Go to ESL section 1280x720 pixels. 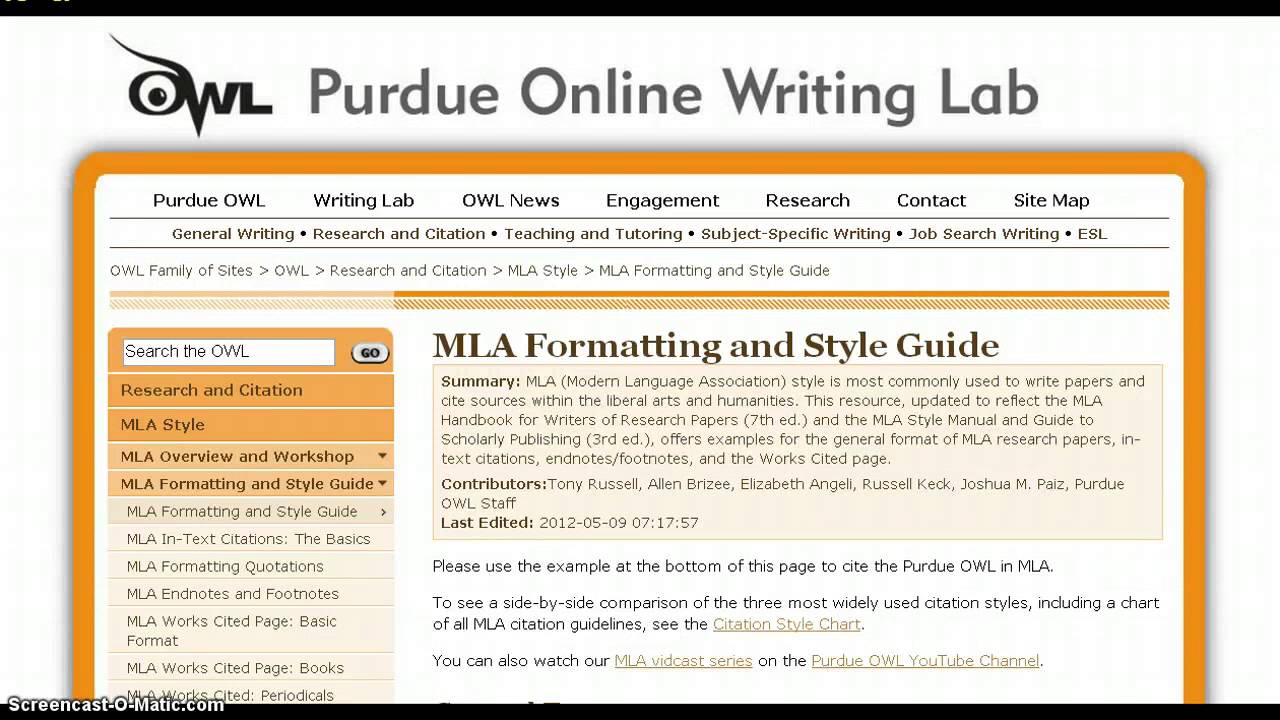pyautogui.click(x=1092, y=234)
